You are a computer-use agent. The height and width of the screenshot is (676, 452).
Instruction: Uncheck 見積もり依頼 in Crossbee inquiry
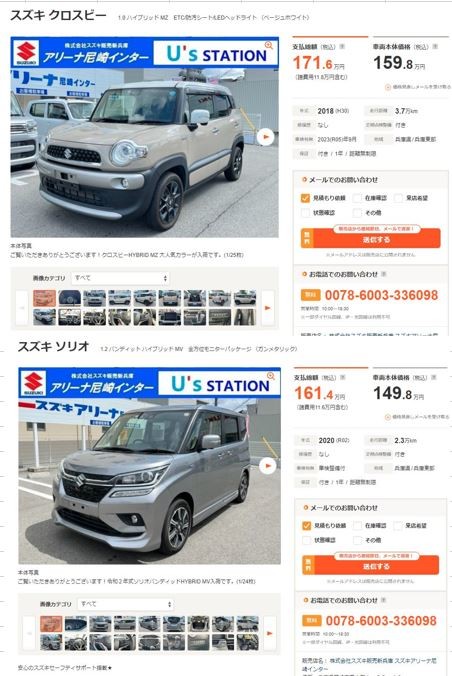pyautogui.click(x=305, y=198)
